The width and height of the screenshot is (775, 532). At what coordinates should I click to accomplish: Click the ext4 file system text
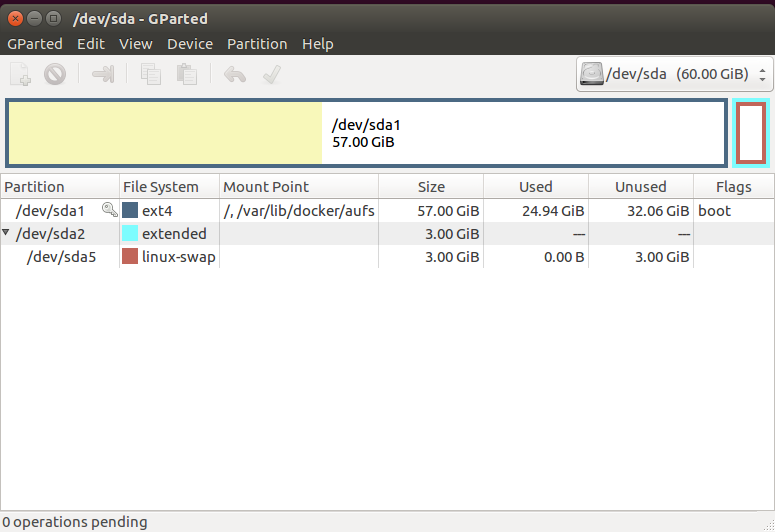pyautogui.click(x=157, y=211)
